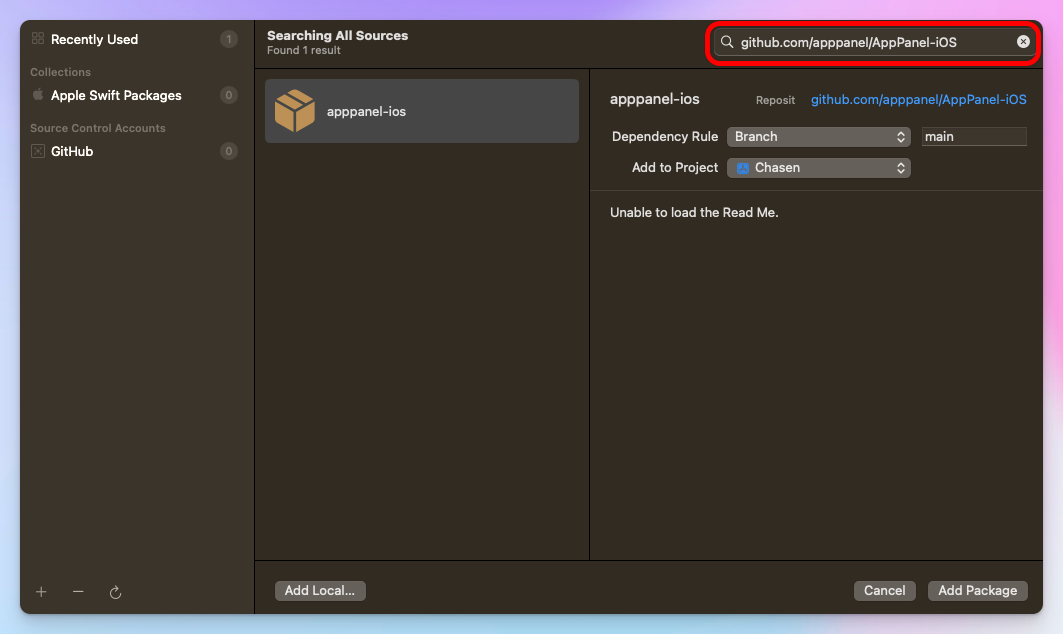Click the Cancel button
The image size is (1063, 634).
click(x=884, y=591)
